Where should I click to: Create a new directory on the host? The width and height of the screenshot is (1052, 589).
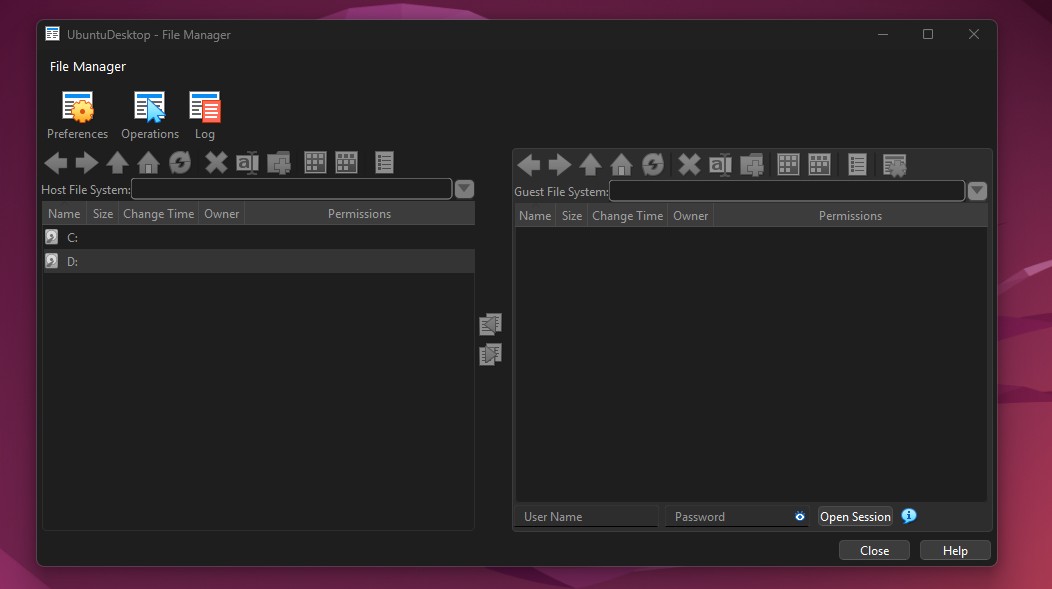coord(278,162)
